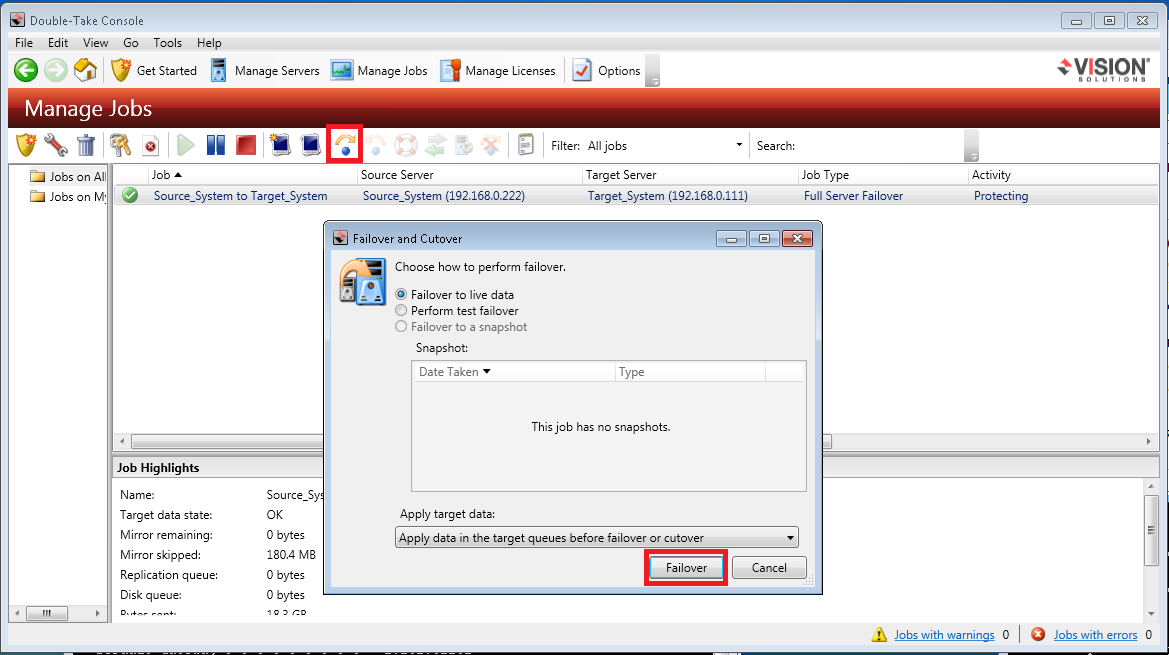The width and height of the screenshot is (1169, 655).
Task: Sort snapshots by Date Taken column
Action: [x=455, y=372]
